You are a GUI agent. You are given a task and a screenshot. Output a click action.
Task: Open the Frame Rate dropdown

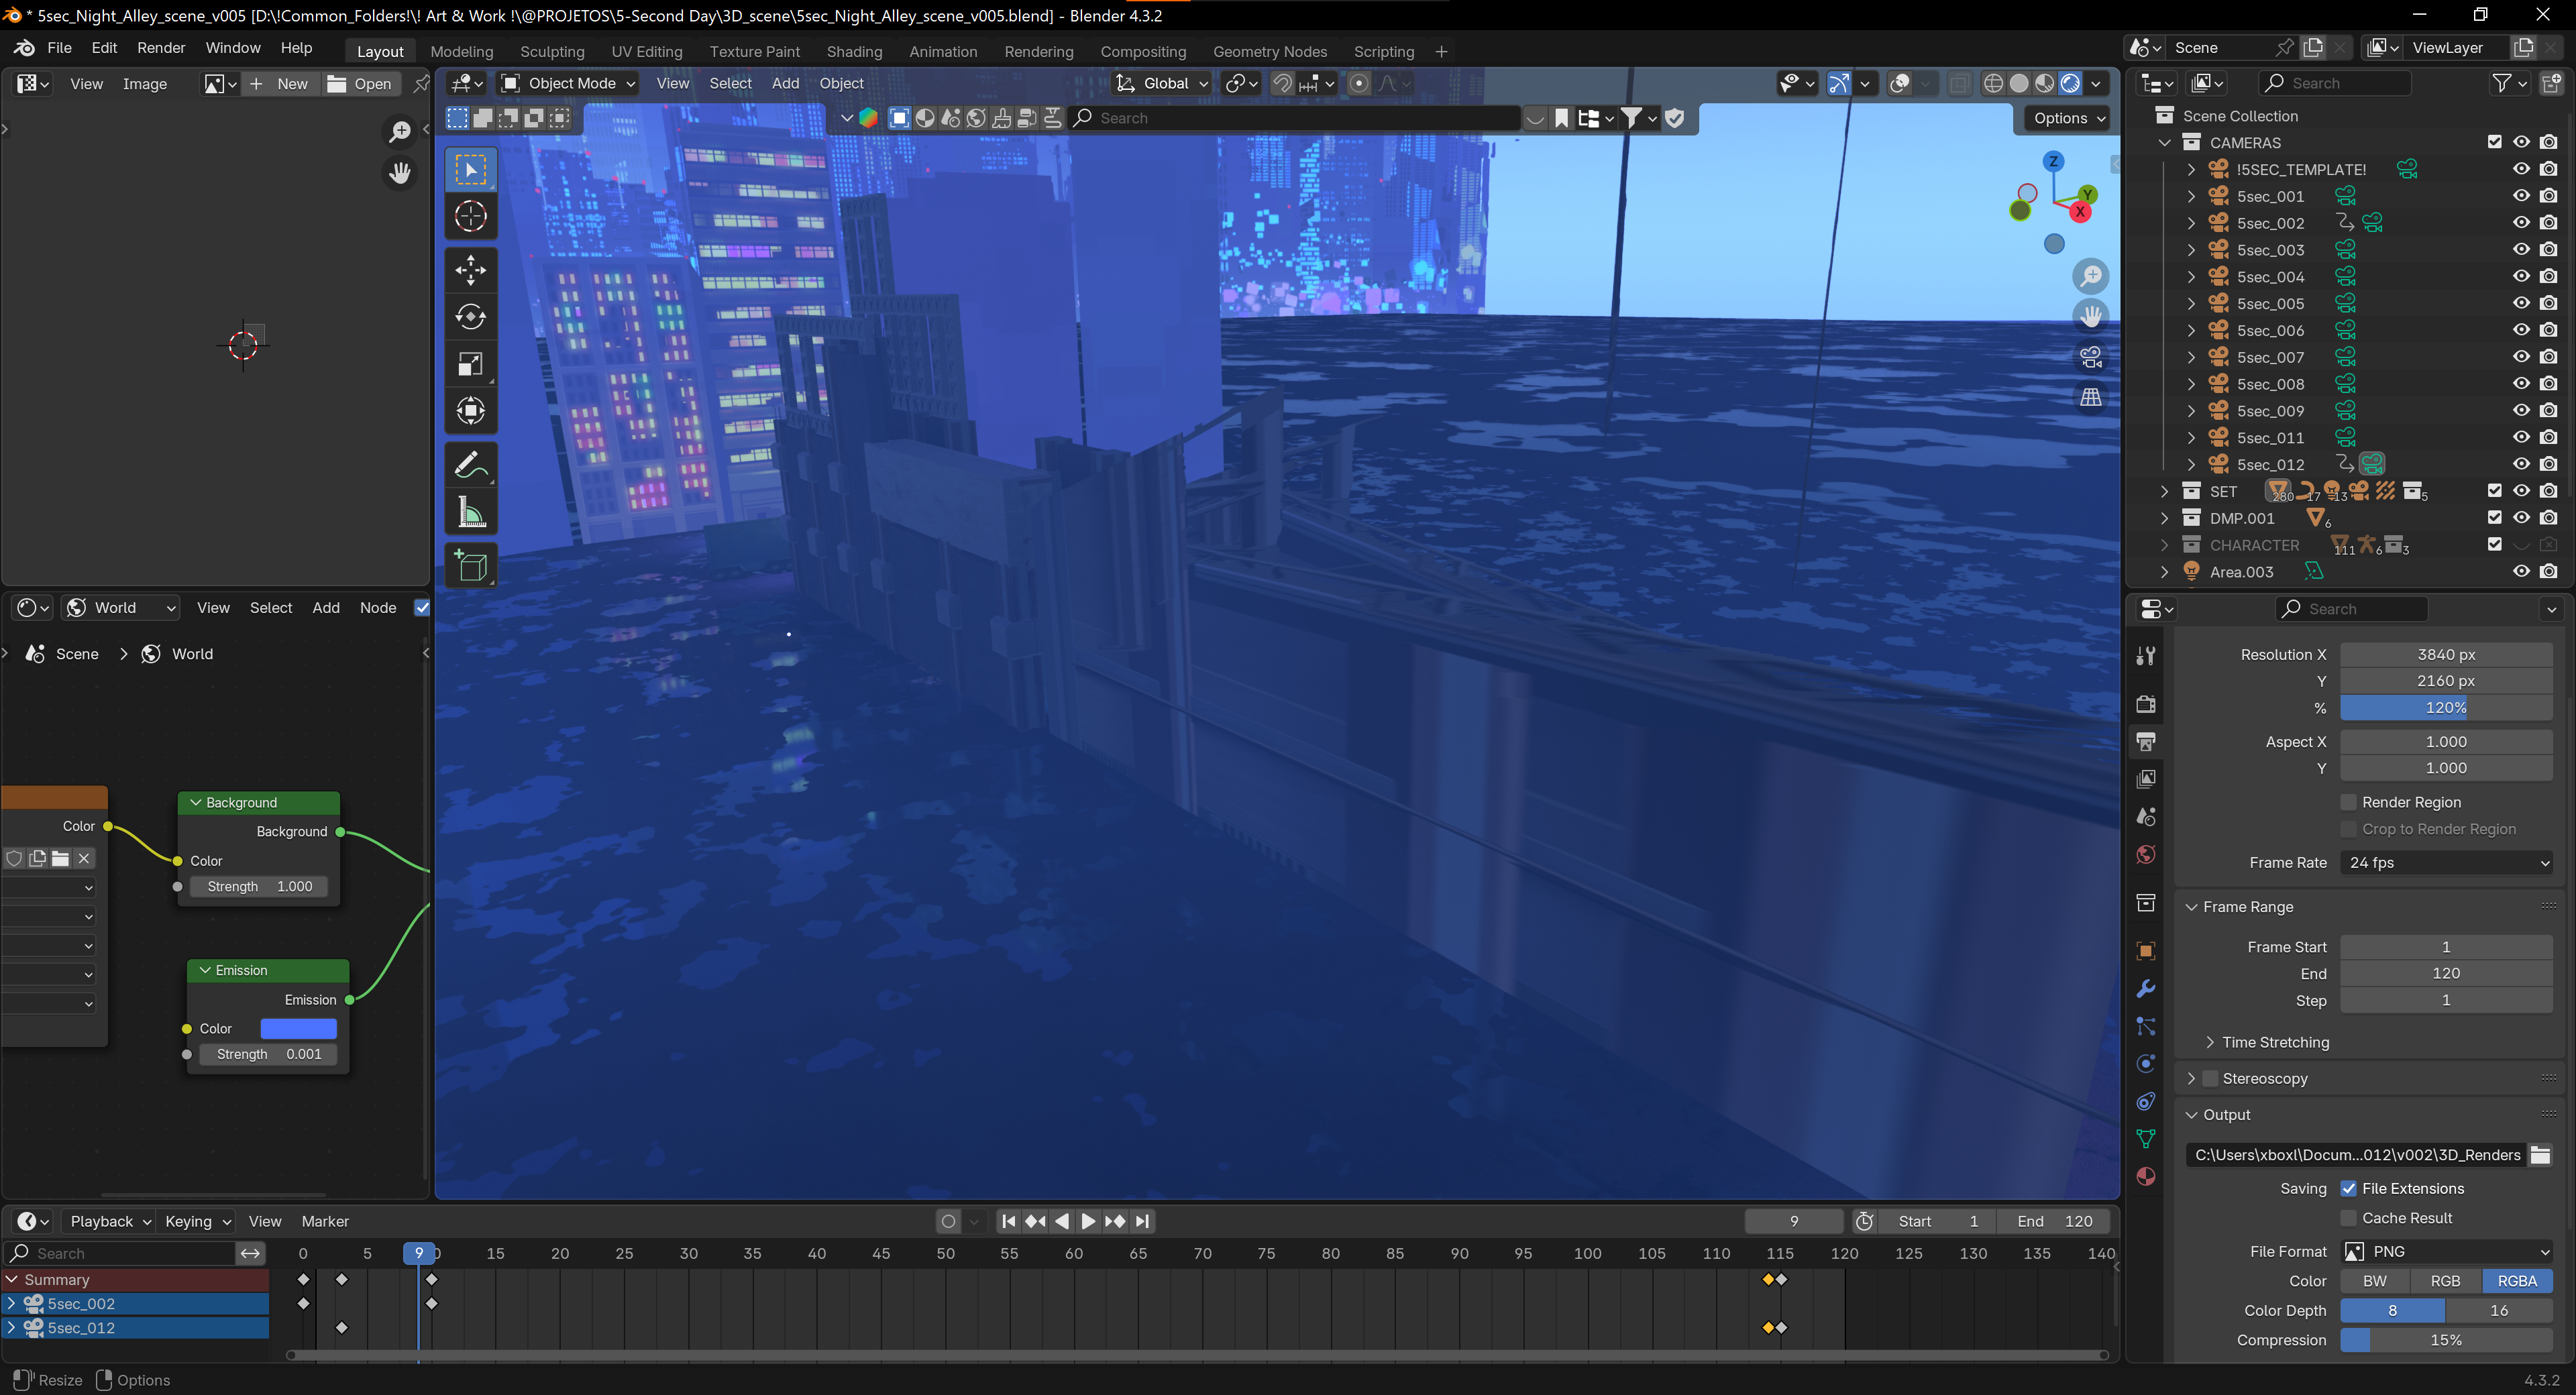point(2446,862)
